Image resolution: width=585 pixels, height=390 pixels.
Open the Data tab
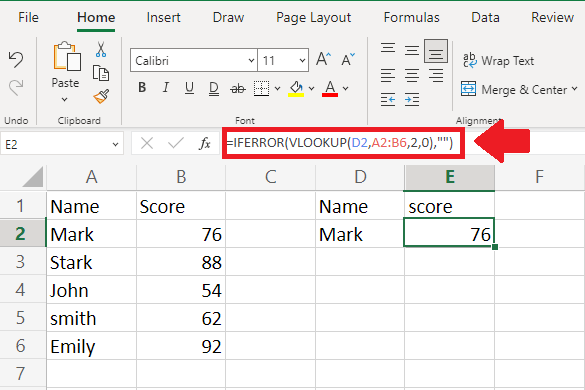pos(485,17)
